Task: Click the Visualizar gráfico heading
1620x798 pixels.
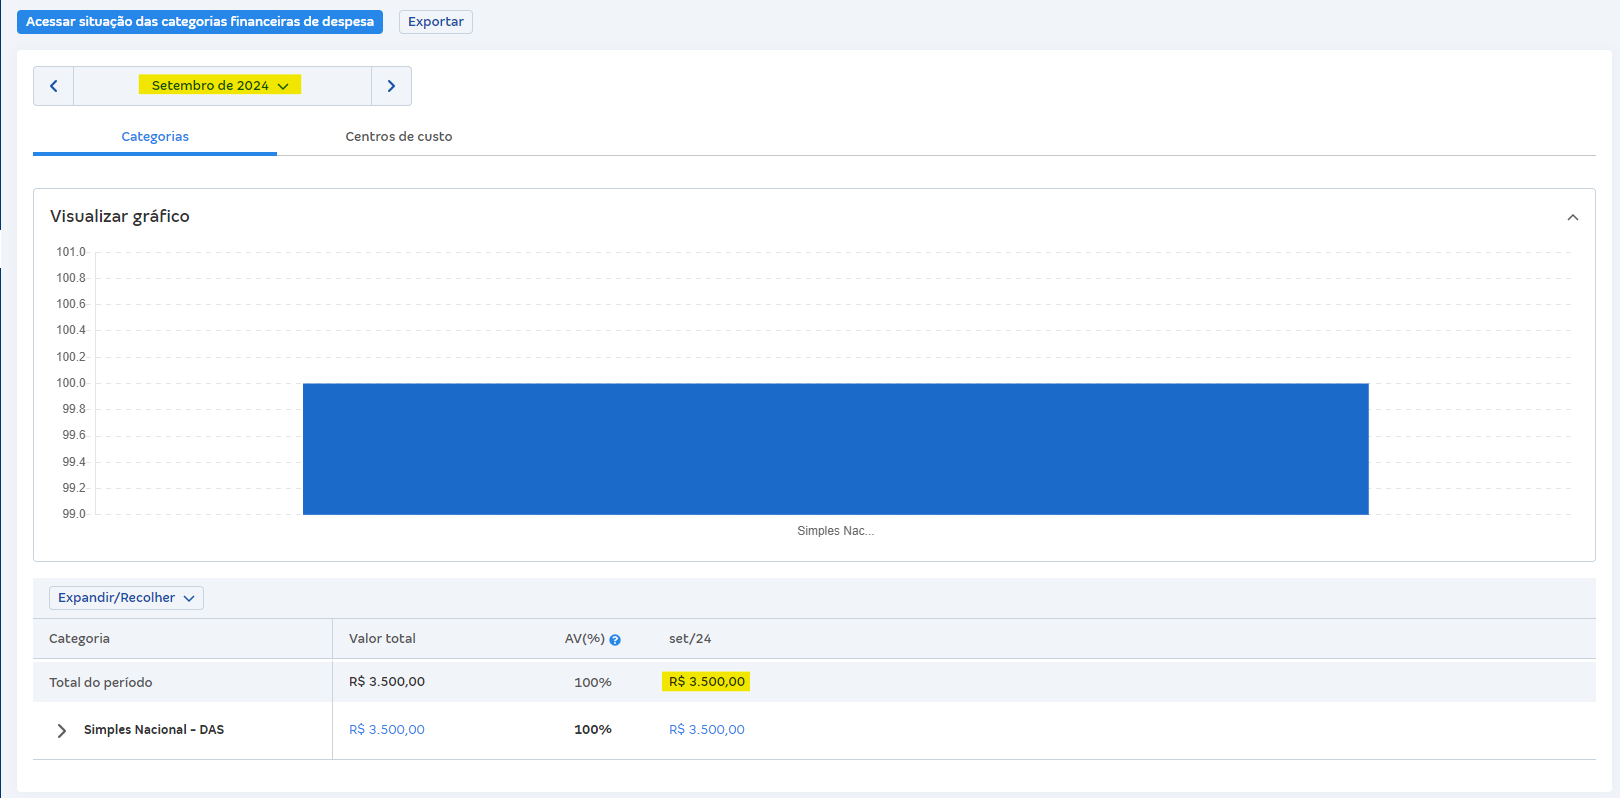Action: [x=120, y=217]
